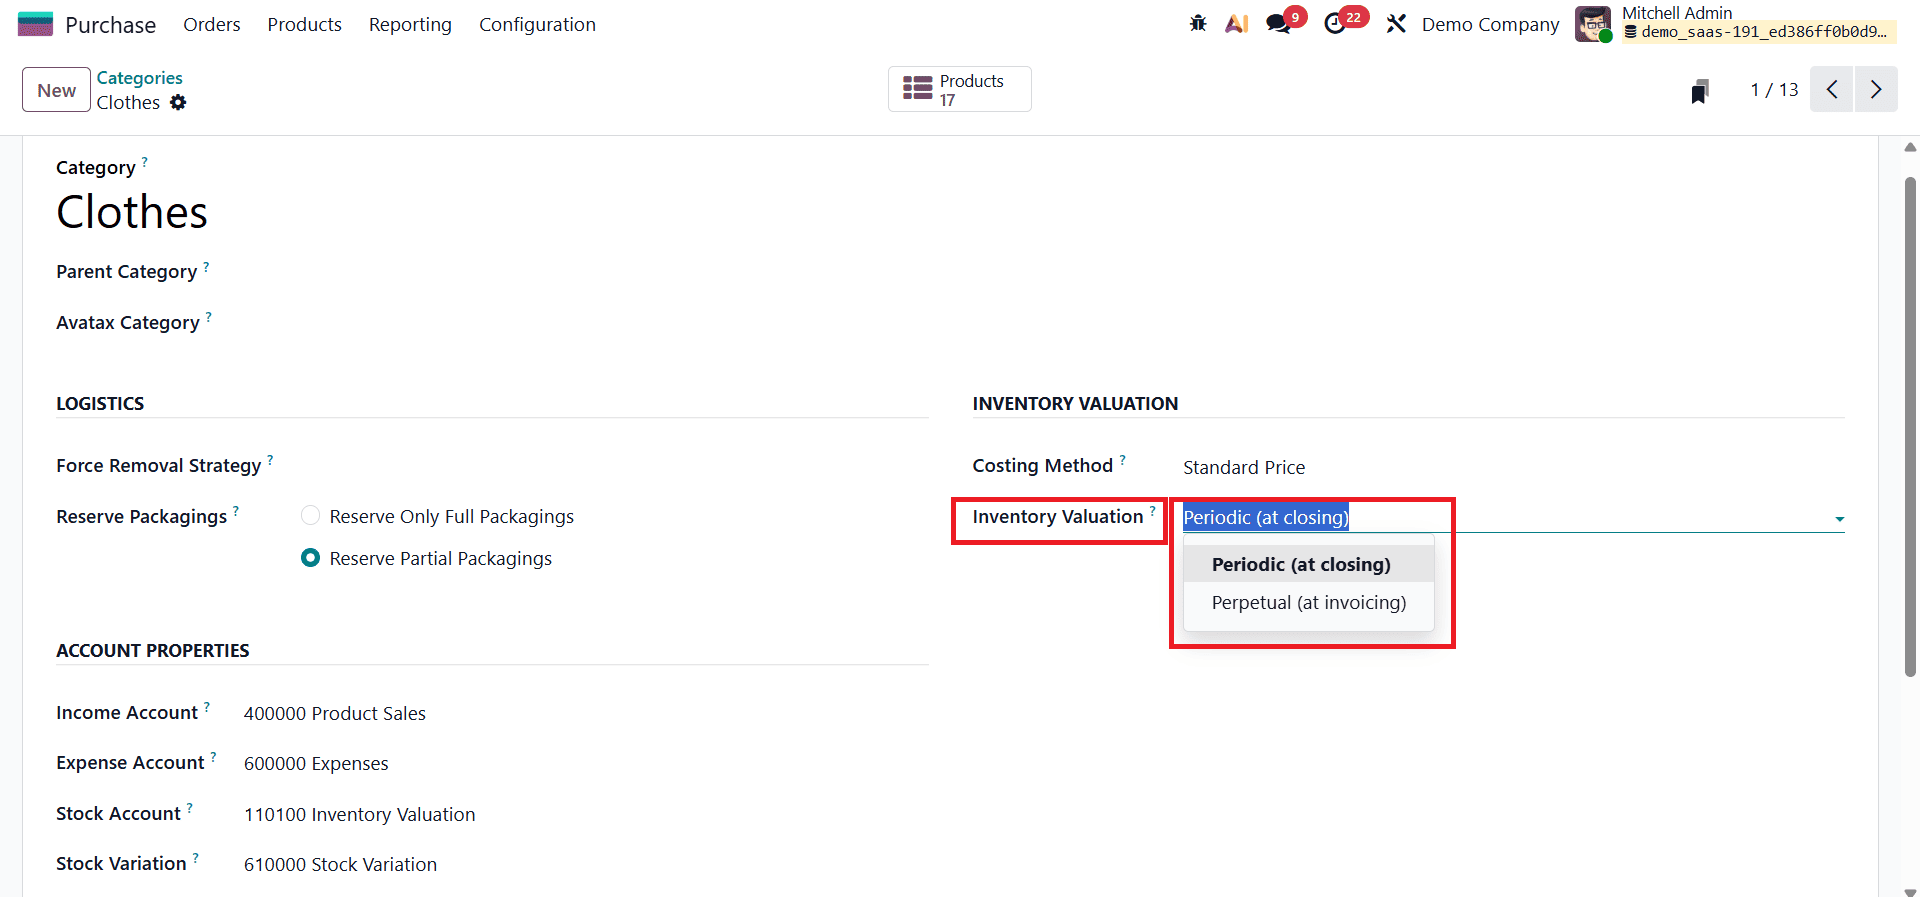1920x897 pixels.
Task: Choose Periodic (at closing) option
Action: (1300, 565)
